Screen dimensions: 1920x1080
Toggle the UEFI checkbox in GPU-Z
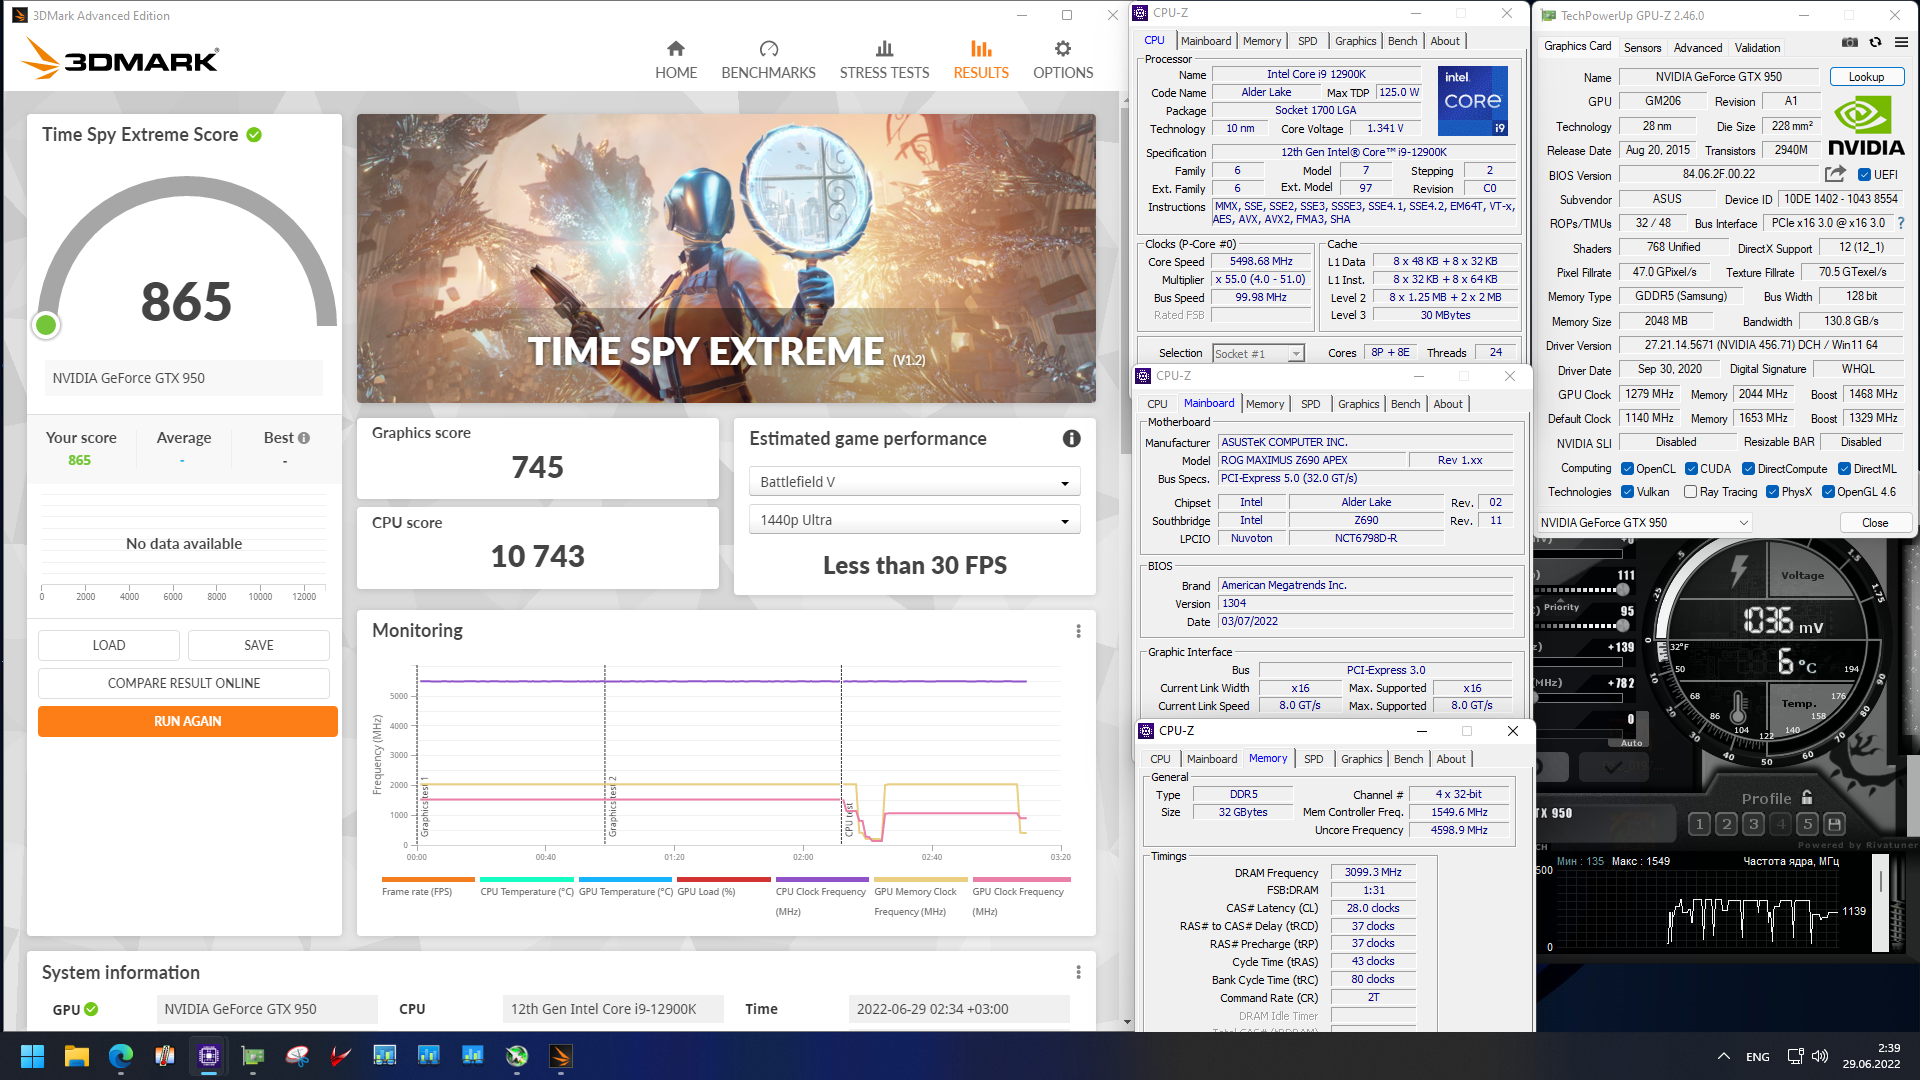1864,175
